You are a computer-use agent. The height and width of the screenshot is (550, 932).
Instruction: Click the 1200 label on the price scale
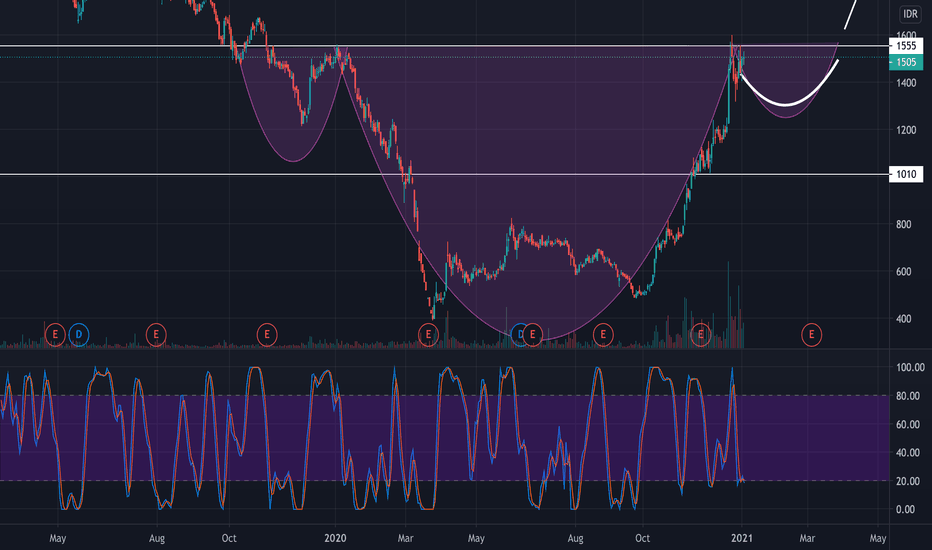tap(906, 130)
